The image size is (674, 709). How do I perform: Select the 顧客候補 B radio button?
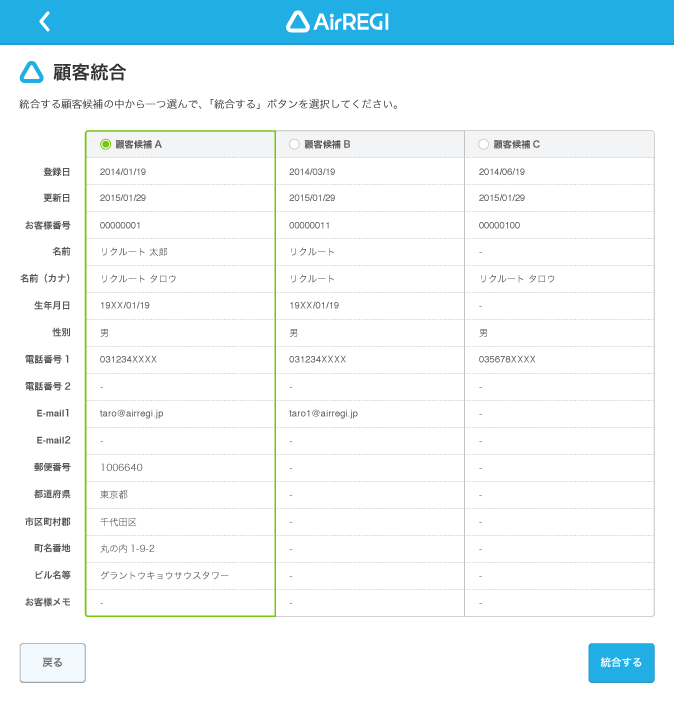point(294,144)
